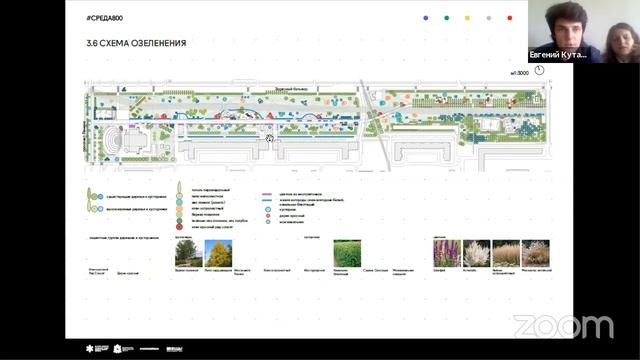640x360 pixels.
Task: Click the green shrub hedge photo thumbnail
Action: click(347, 253)
